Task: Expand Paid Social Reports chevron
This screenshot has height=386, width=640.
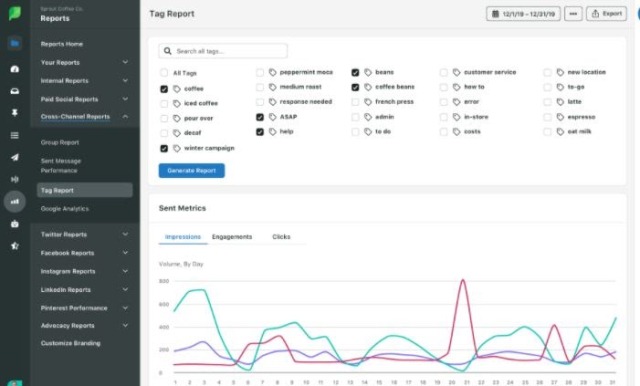Action: pos(125,99)
